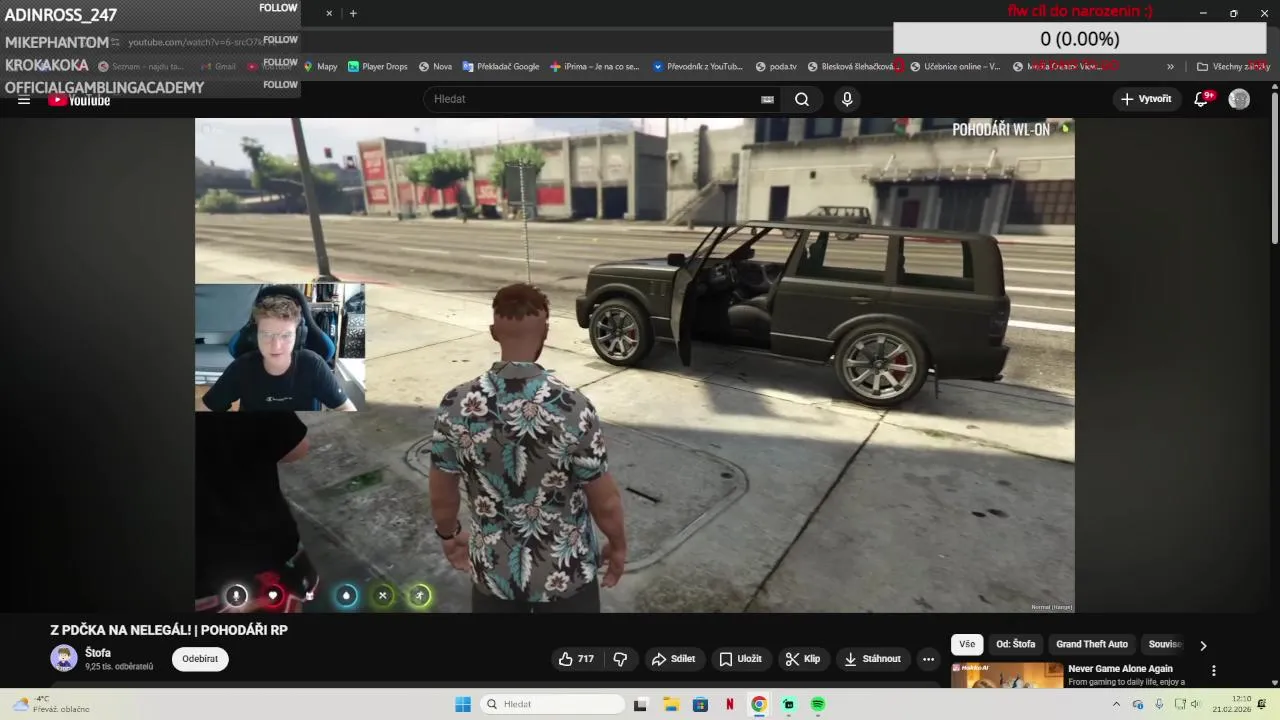
Task: Open Task View from the taskbar
Action: click(640, 704)
